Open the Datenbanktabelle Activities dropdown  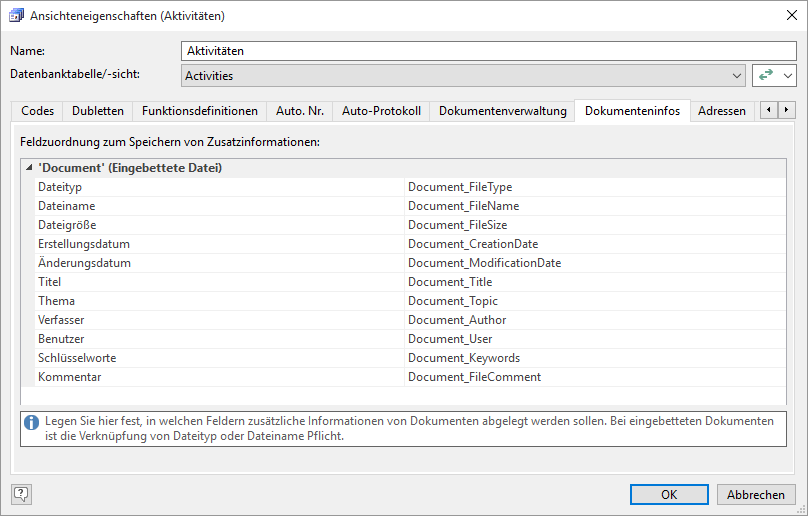736,75
